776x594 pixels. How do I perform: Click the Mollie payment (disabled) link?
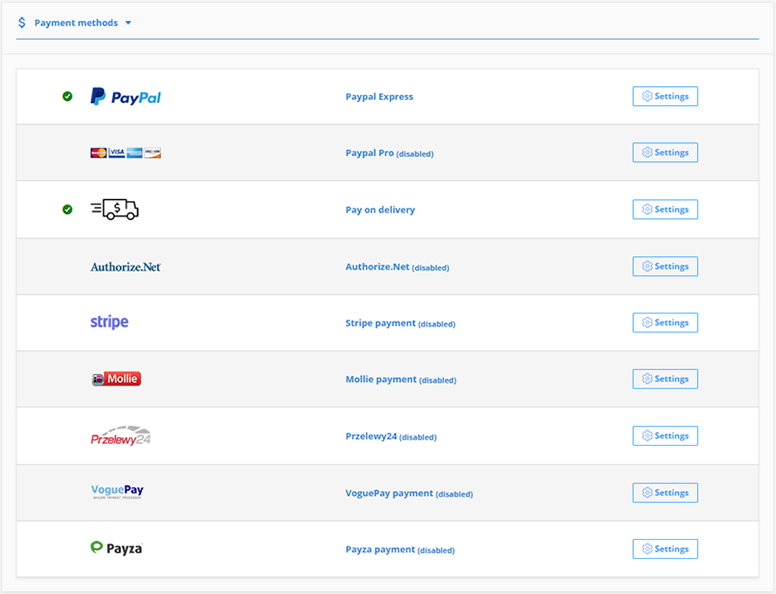pyautogui.click(x=401, y=380)
